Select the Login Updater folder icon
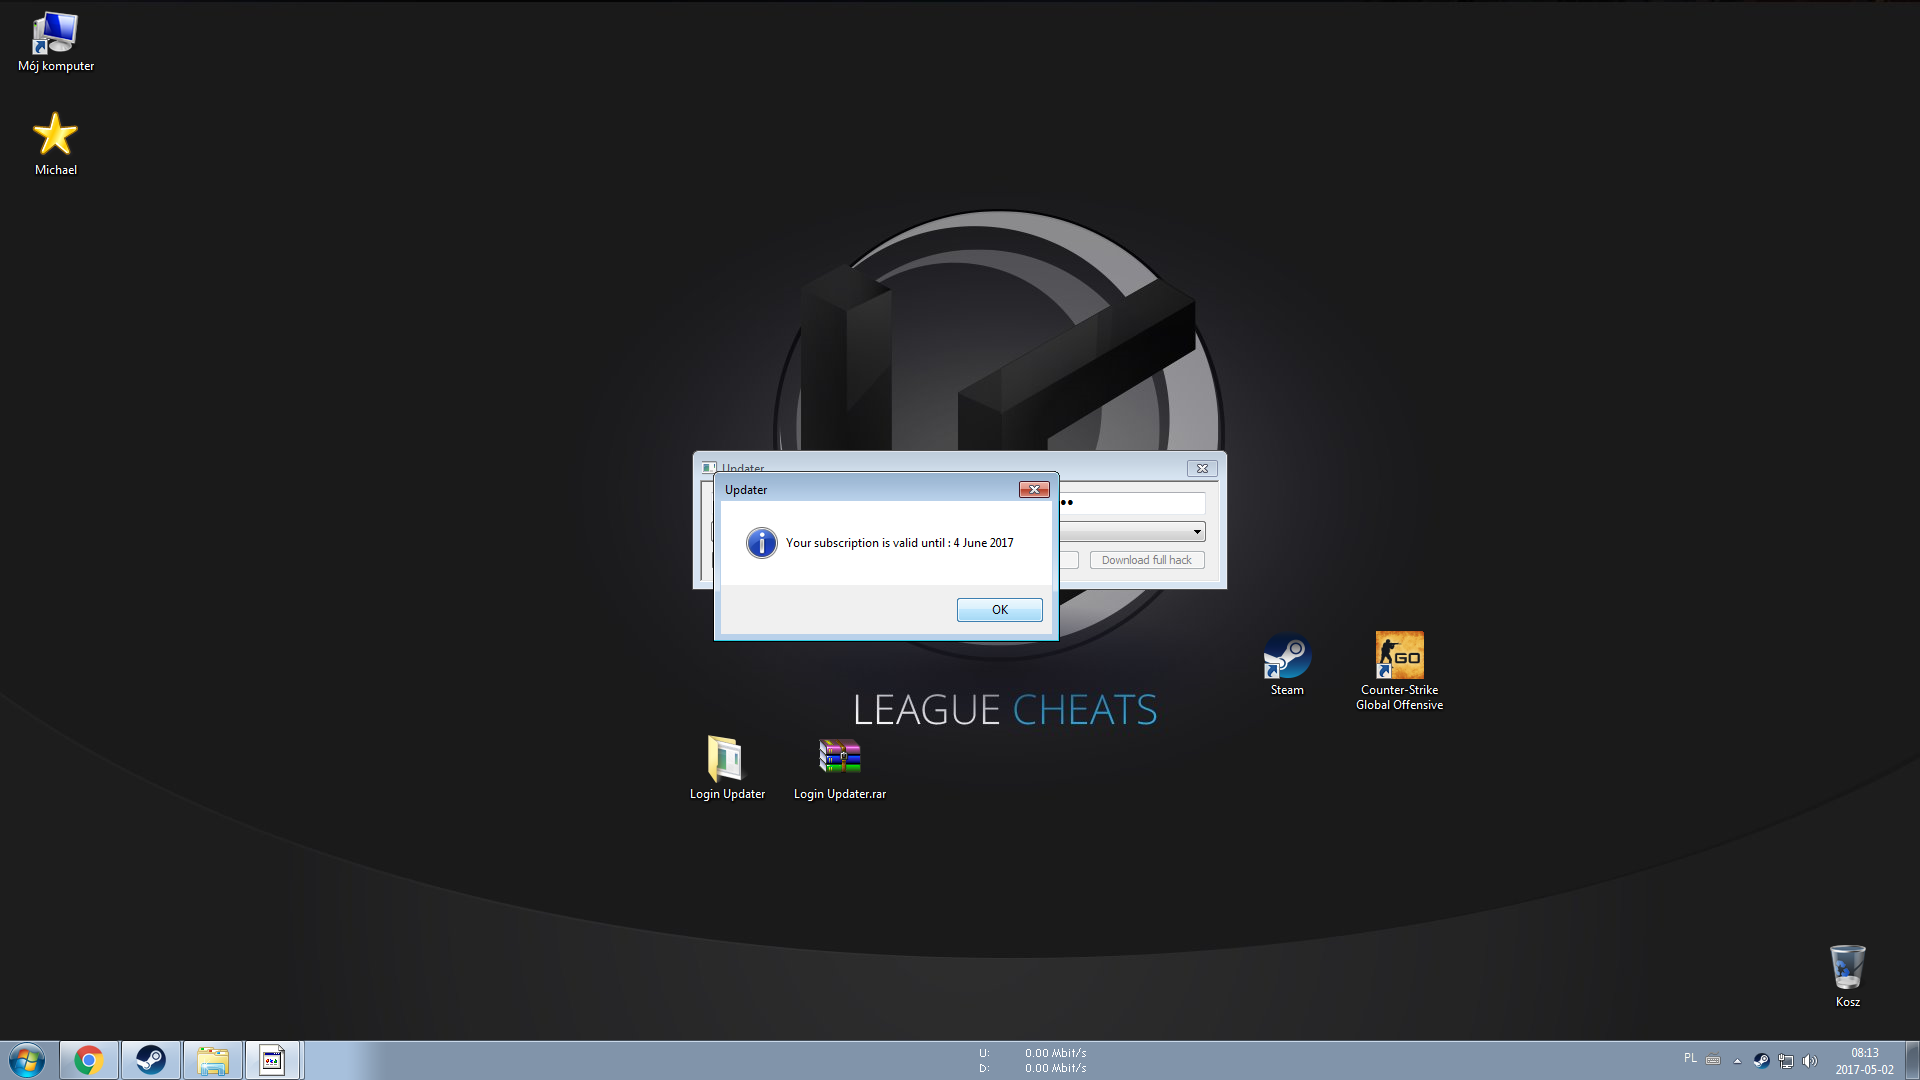 (727, 768)
